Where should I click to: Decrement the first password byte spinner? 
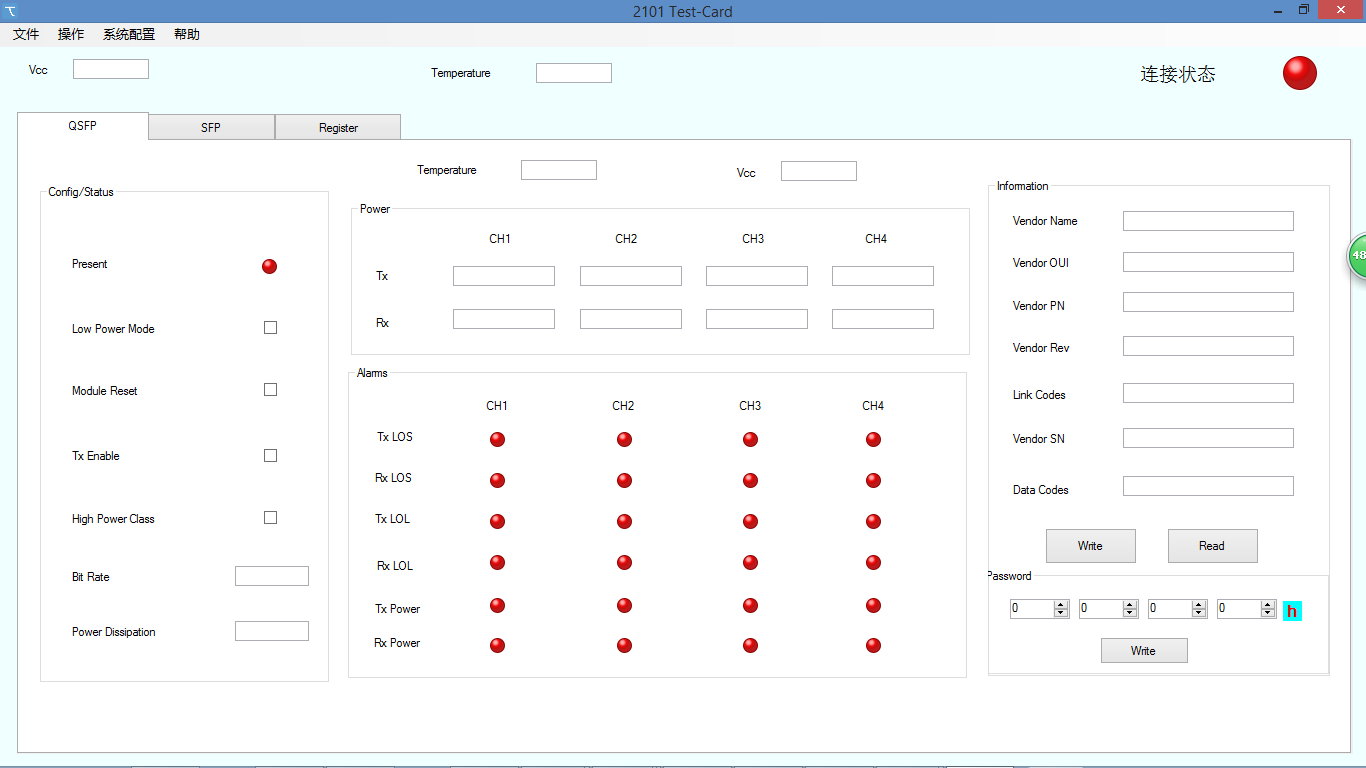click(x=1062, y=613)
